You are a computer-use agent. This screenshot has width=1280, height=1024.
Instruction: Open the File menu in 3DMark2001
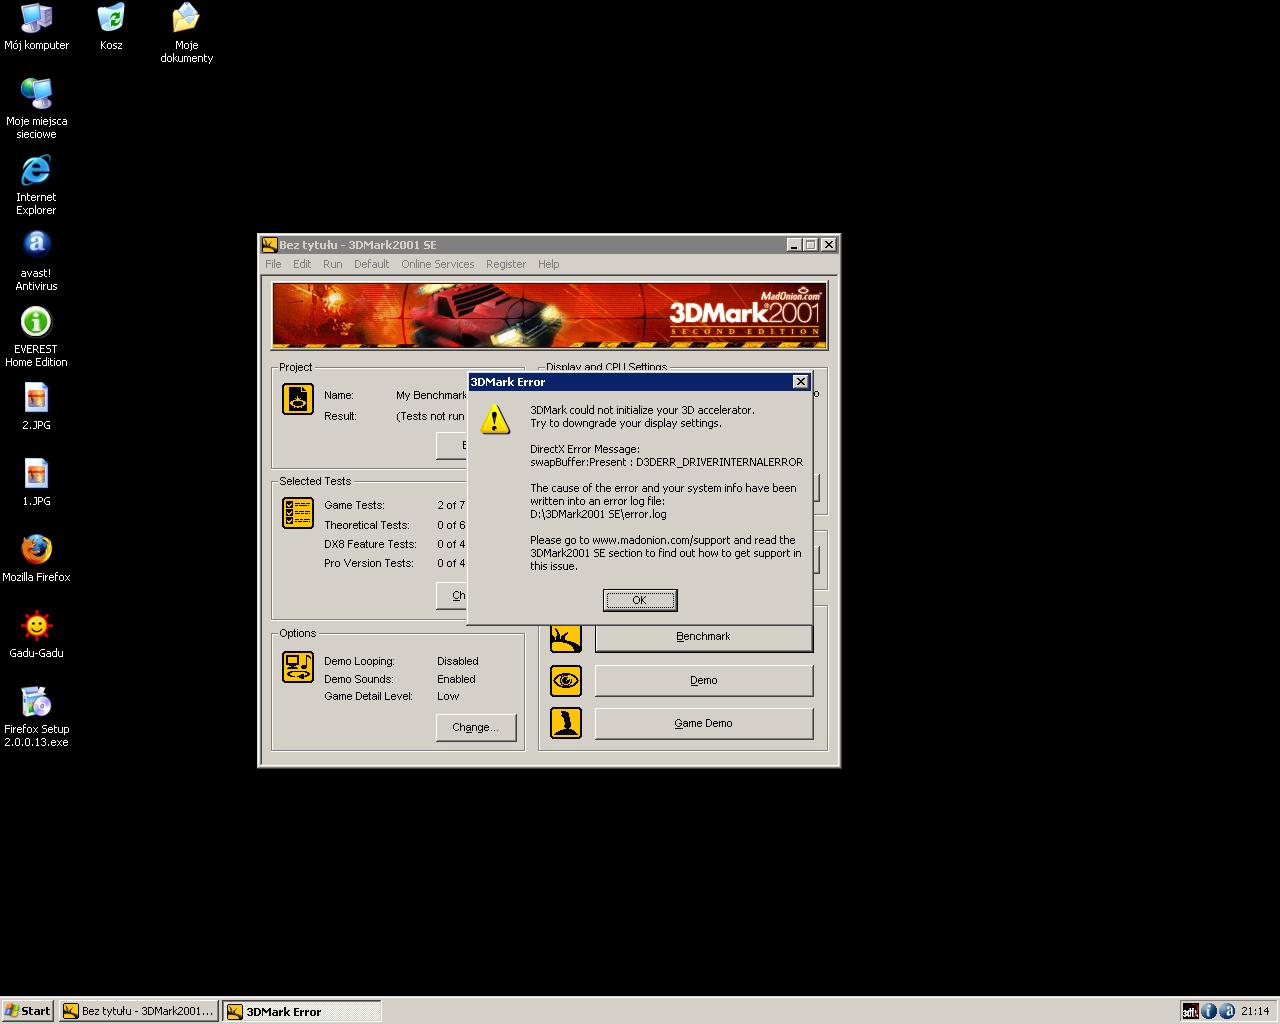click(x=273, y=264)
